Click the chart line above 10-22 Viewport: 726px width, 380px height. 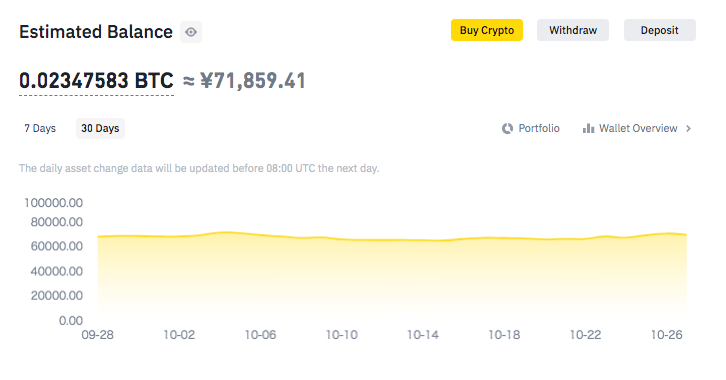point(585,239)
